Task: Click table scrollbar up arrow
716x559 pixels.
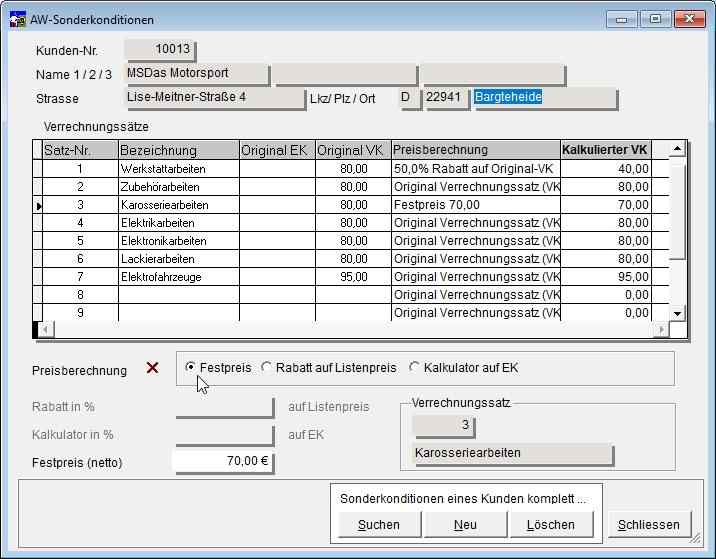Action: point(677,148)
